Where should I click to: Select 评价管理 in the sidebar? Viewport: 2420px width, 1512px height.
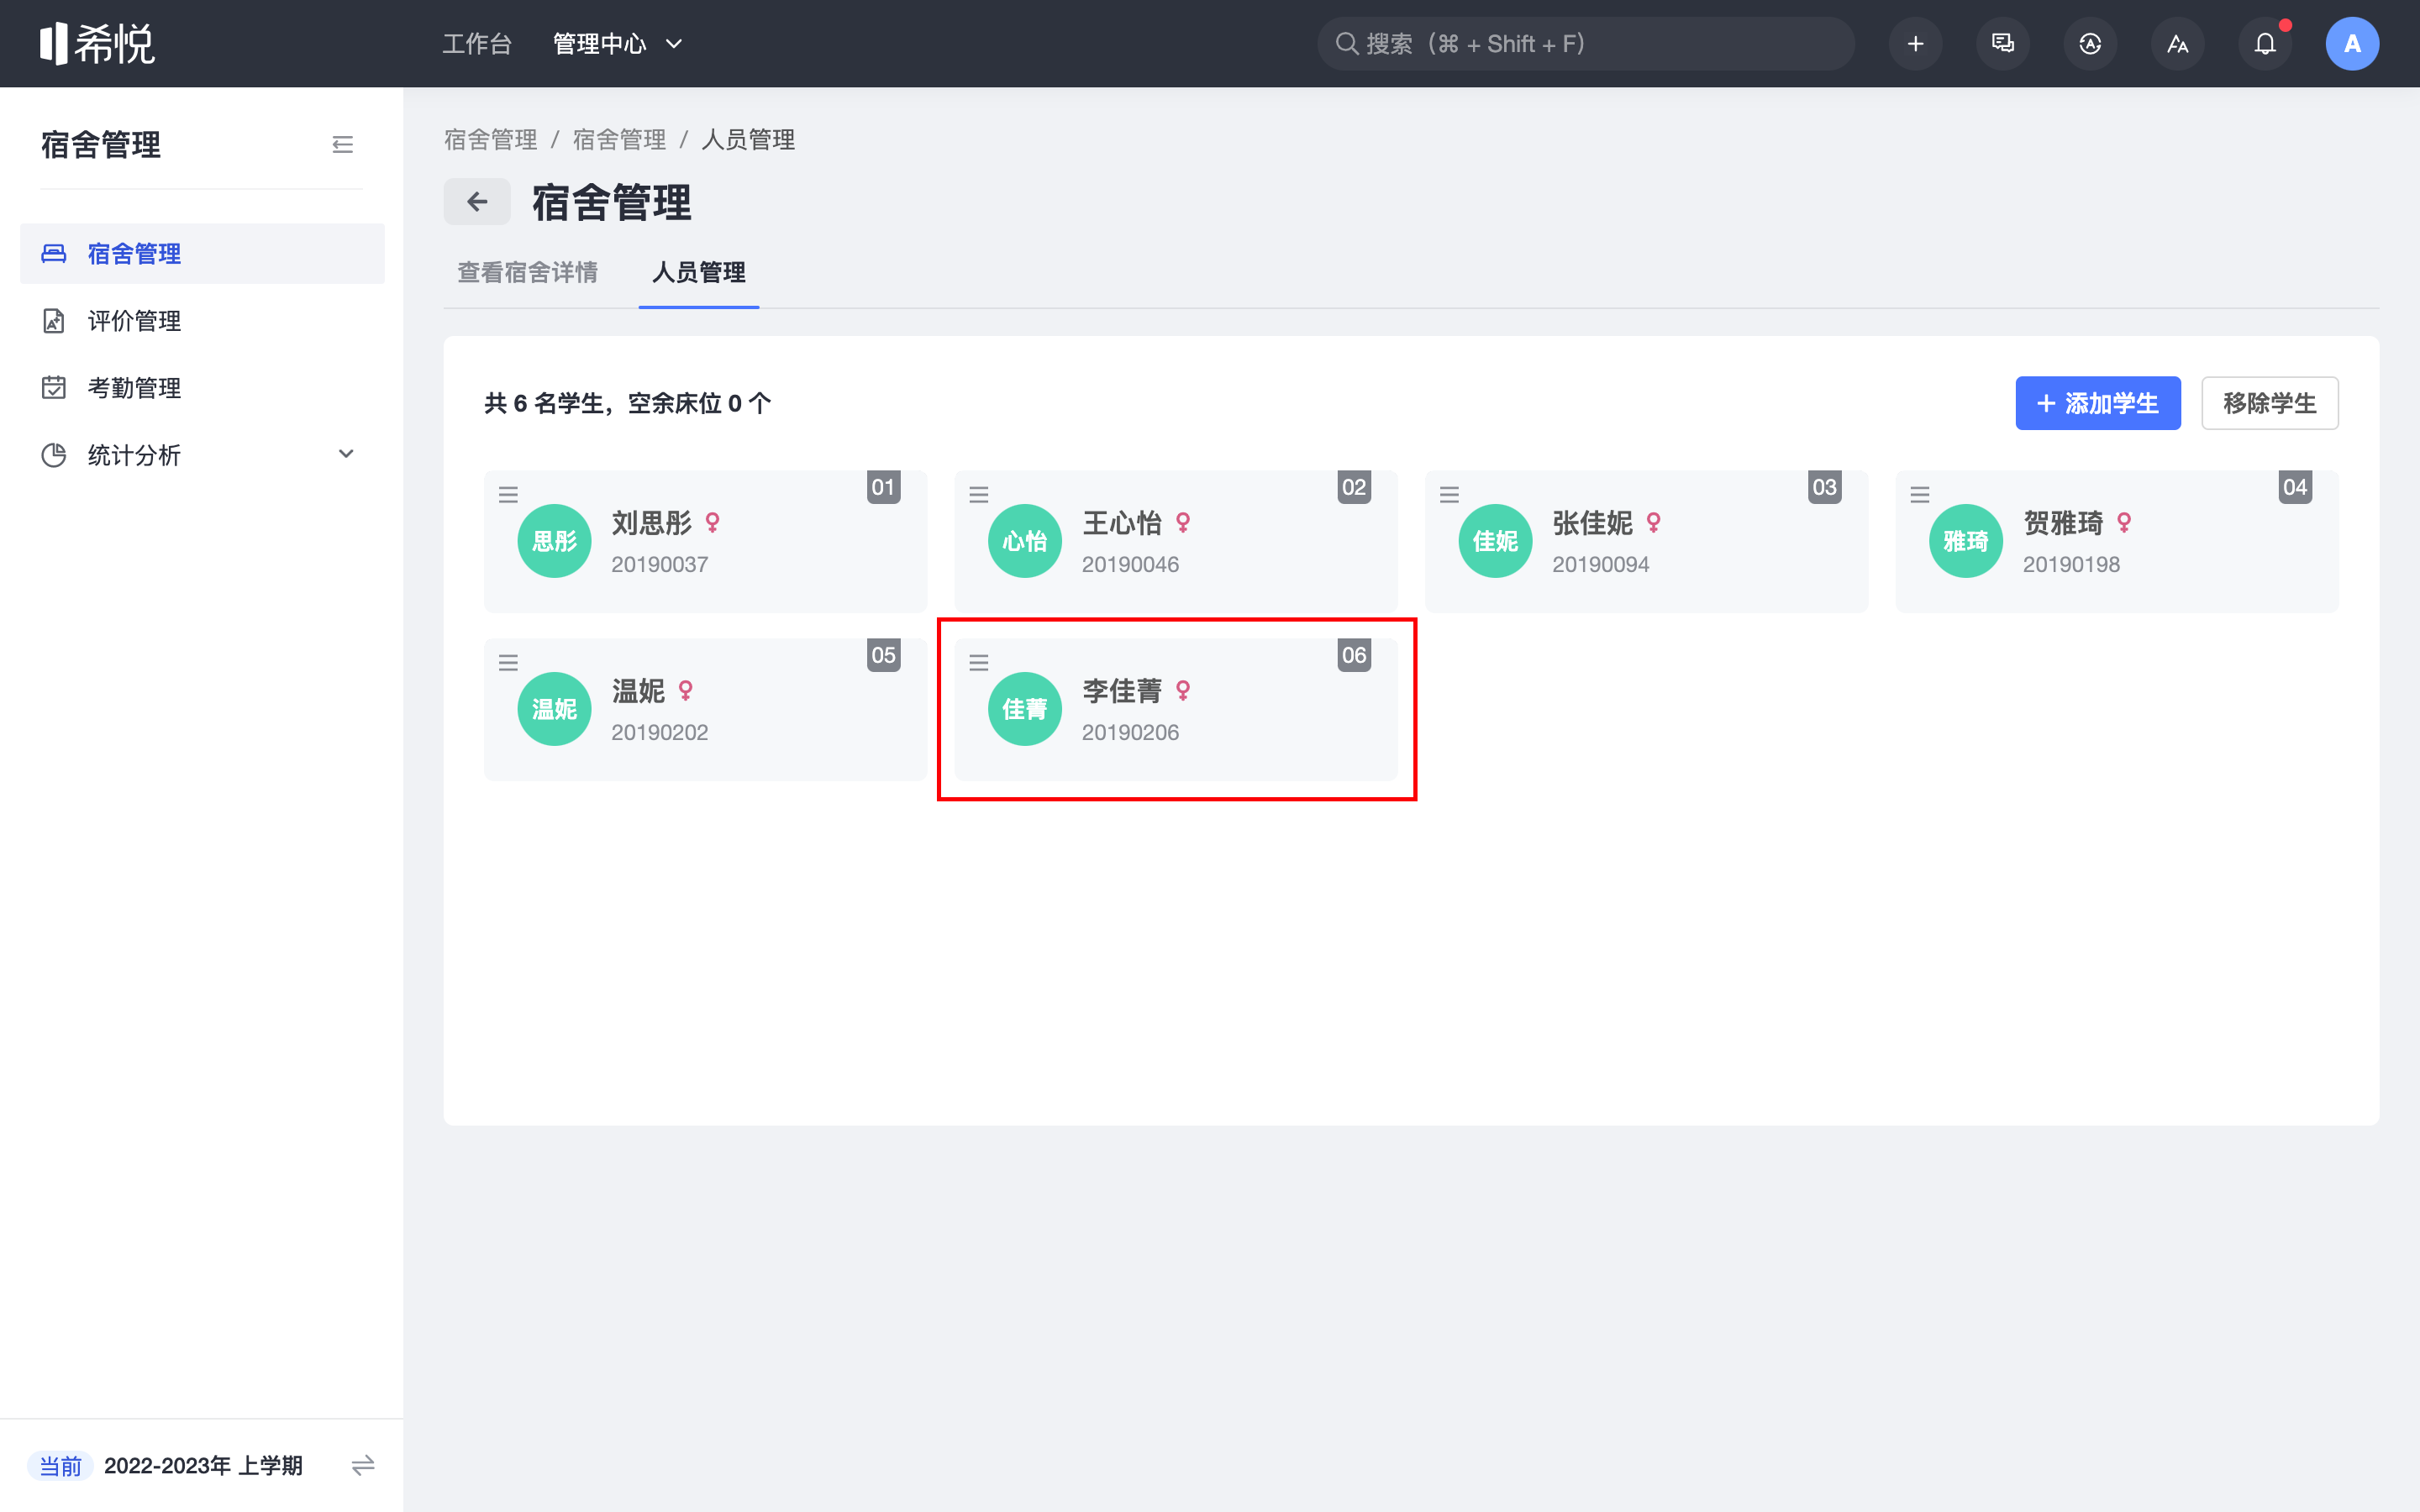coord(202,321)
